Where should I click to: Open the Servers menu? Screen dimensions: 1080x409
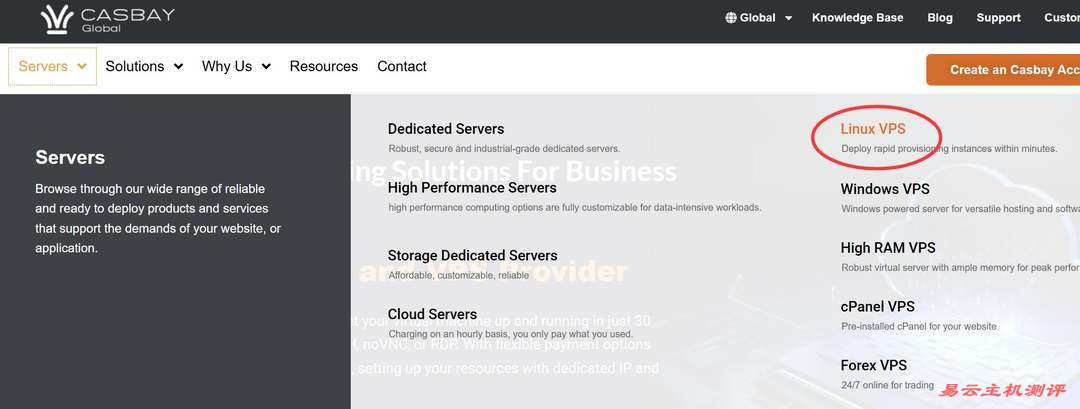point(52,66)
